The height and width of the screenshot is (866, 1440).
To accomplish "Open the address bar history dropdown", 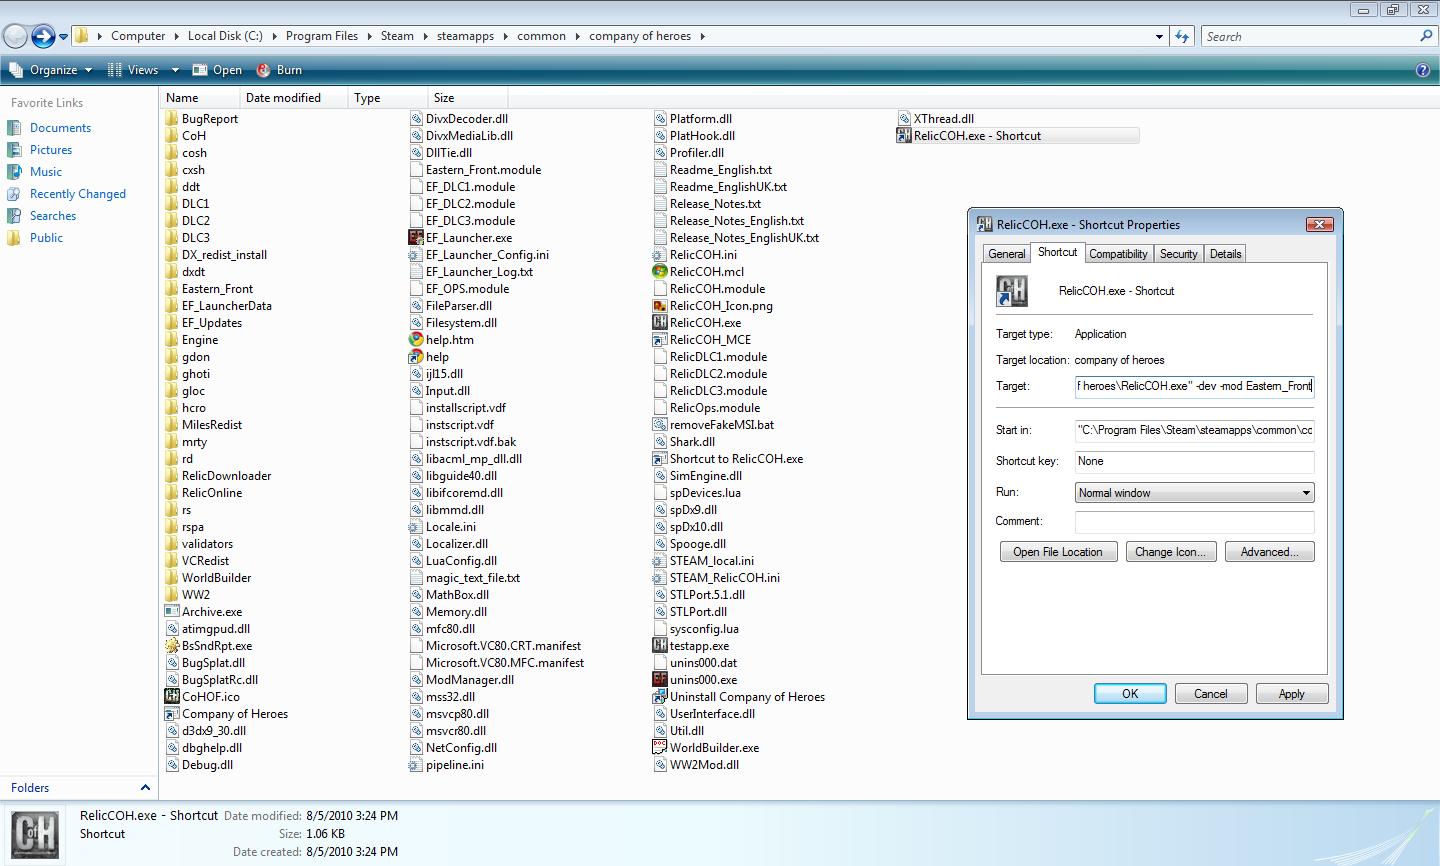I will 1159,37.
